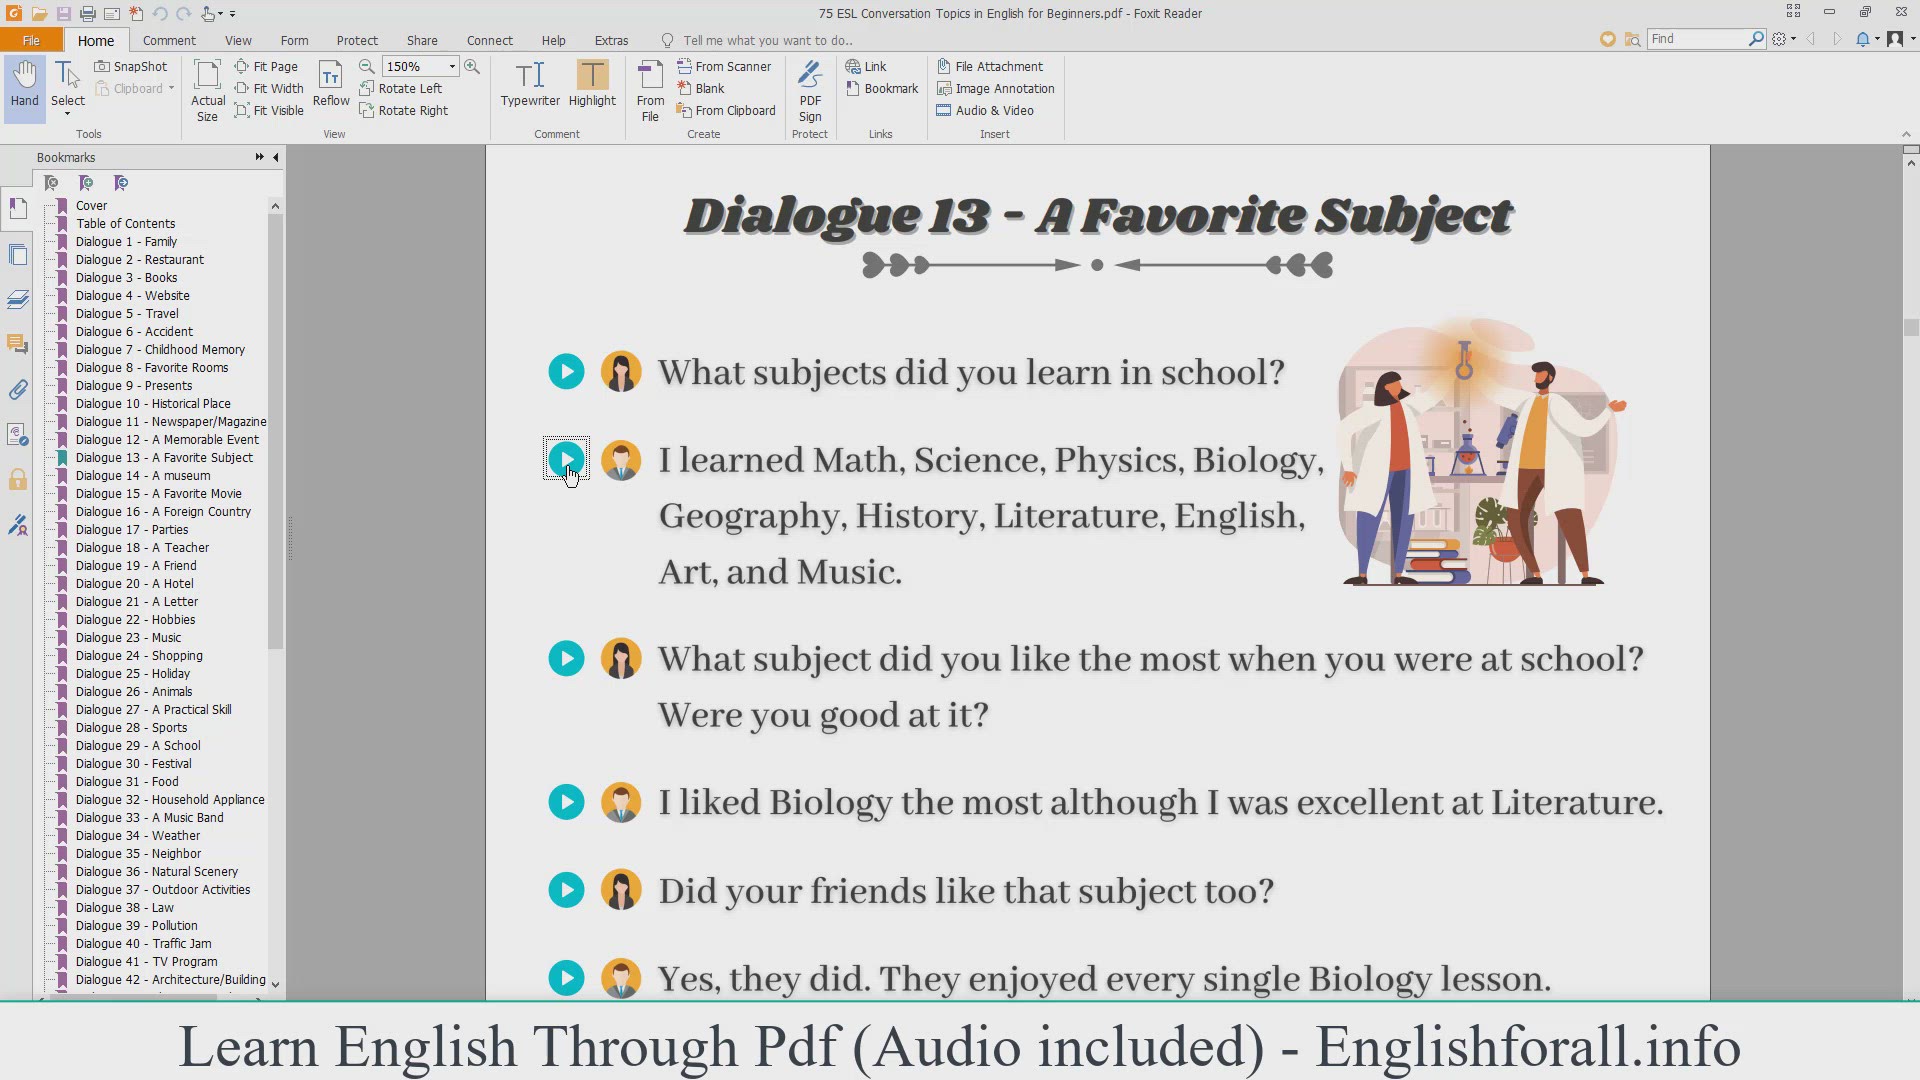This screenshot has height=1080, width=1920.
Task: Open the File menu
Action: (31, 40)
